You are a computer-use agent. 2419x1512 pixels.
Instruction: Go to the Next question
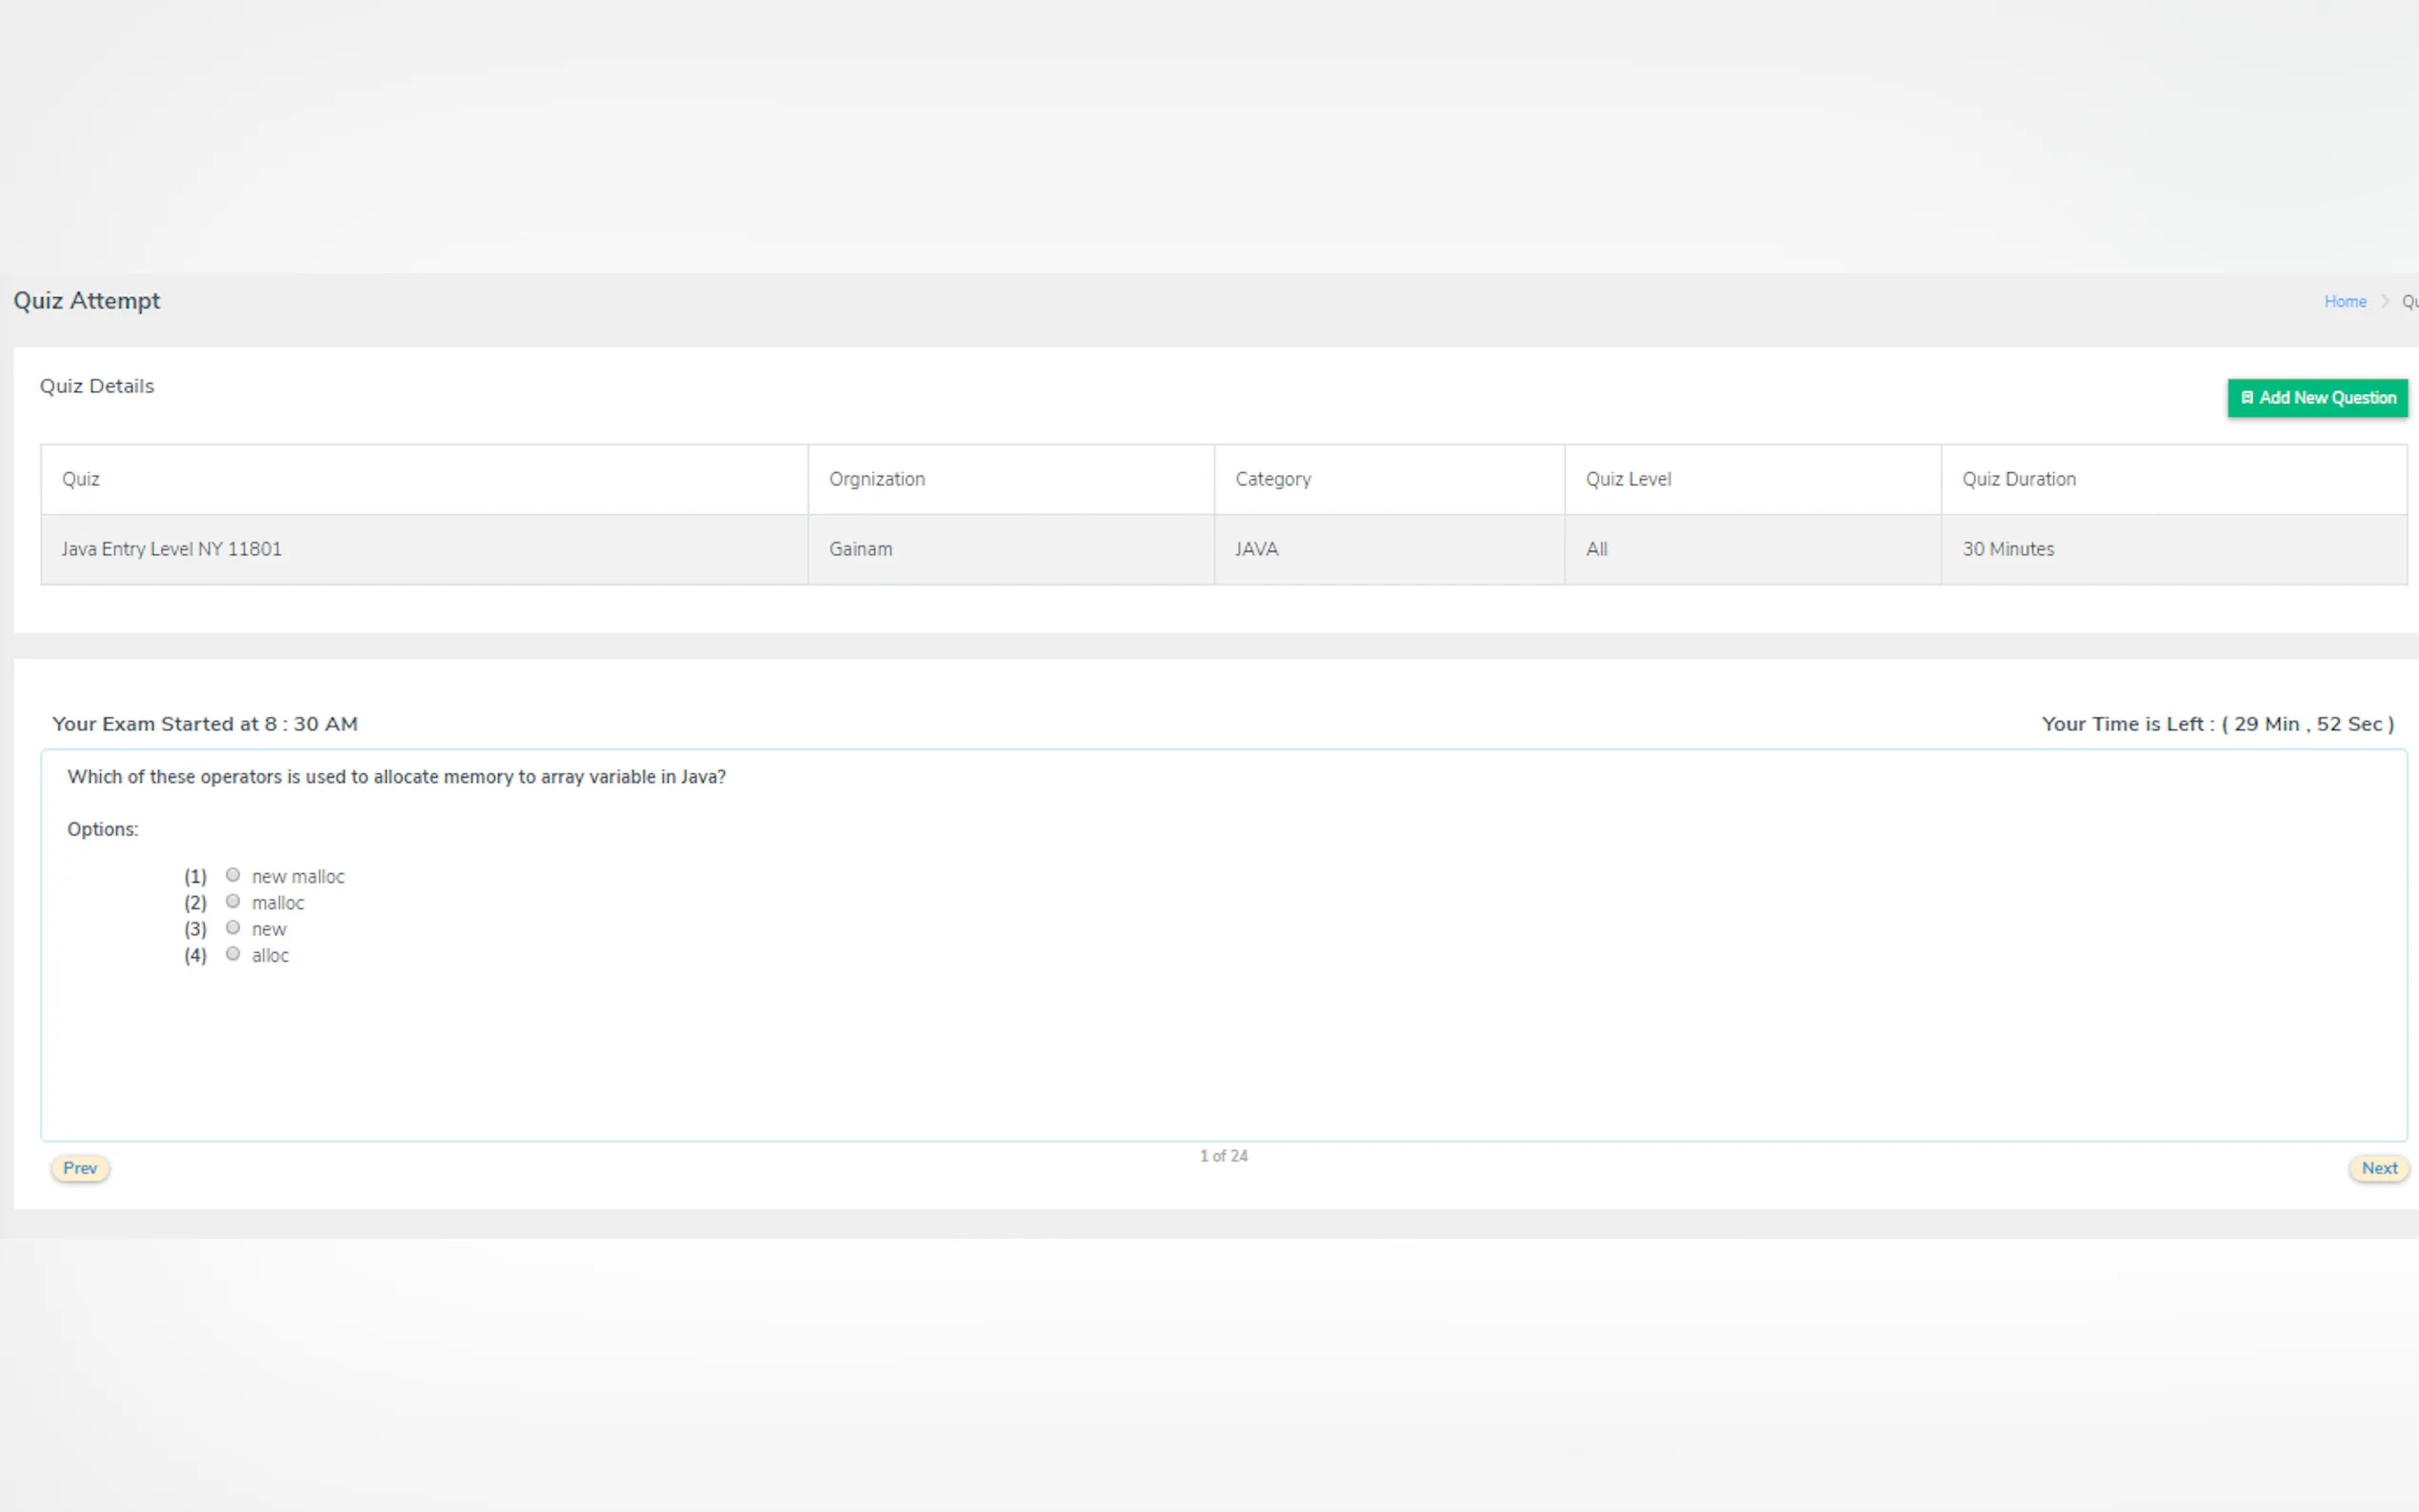2378,1168
